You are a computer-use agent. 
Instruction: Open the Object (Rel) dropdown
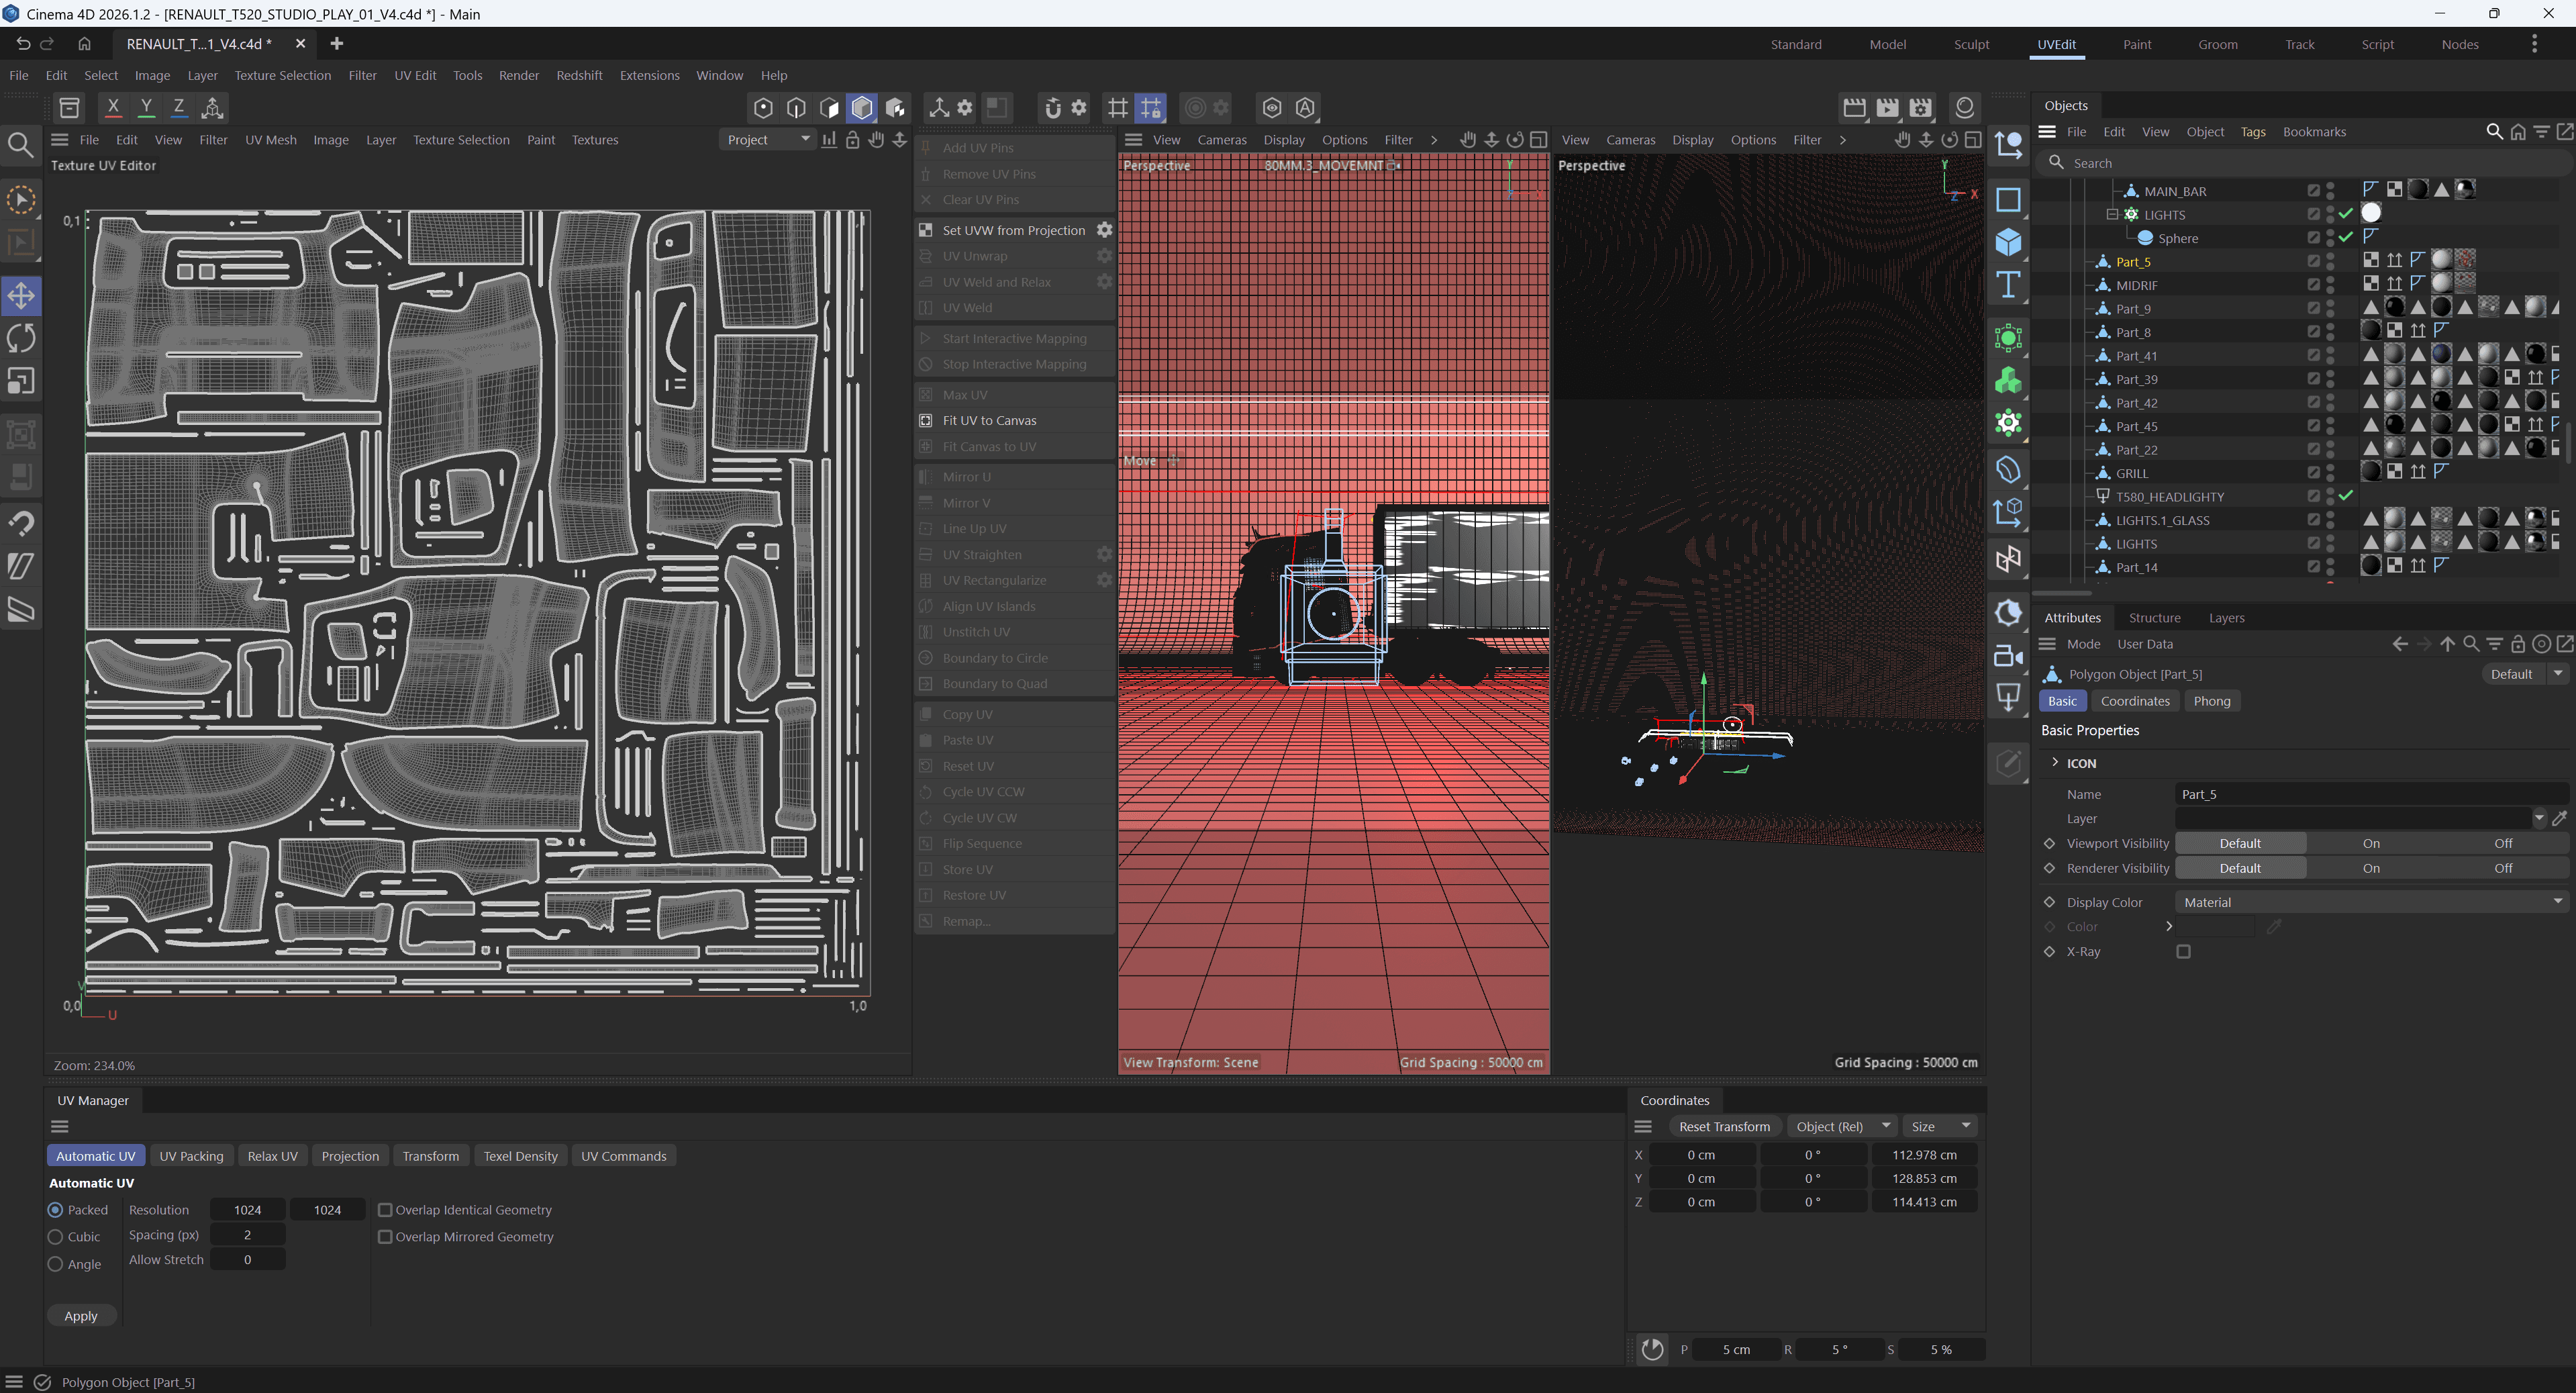[x=1842, y=1127]
